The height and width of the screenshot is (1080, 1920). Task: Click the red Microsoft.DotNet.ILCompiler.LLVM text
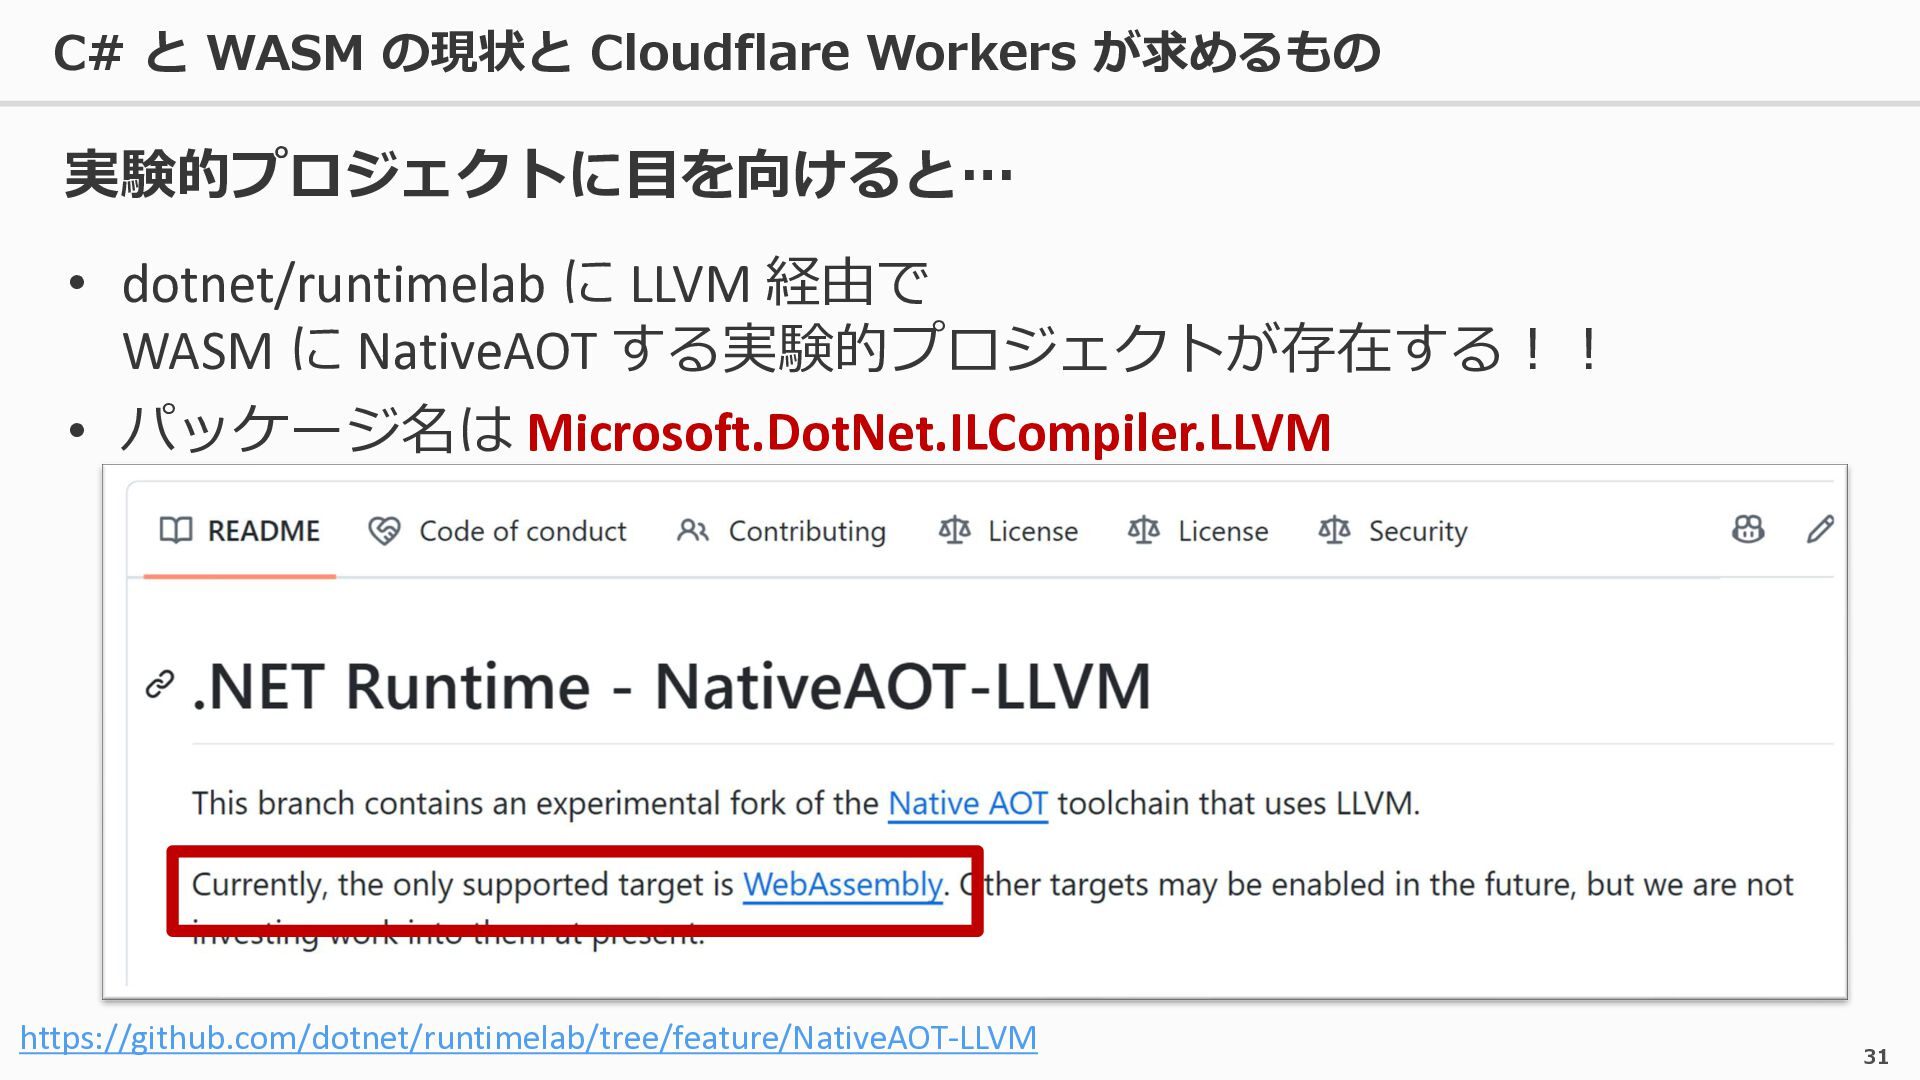pyautogui.click(x=929, y=433)
